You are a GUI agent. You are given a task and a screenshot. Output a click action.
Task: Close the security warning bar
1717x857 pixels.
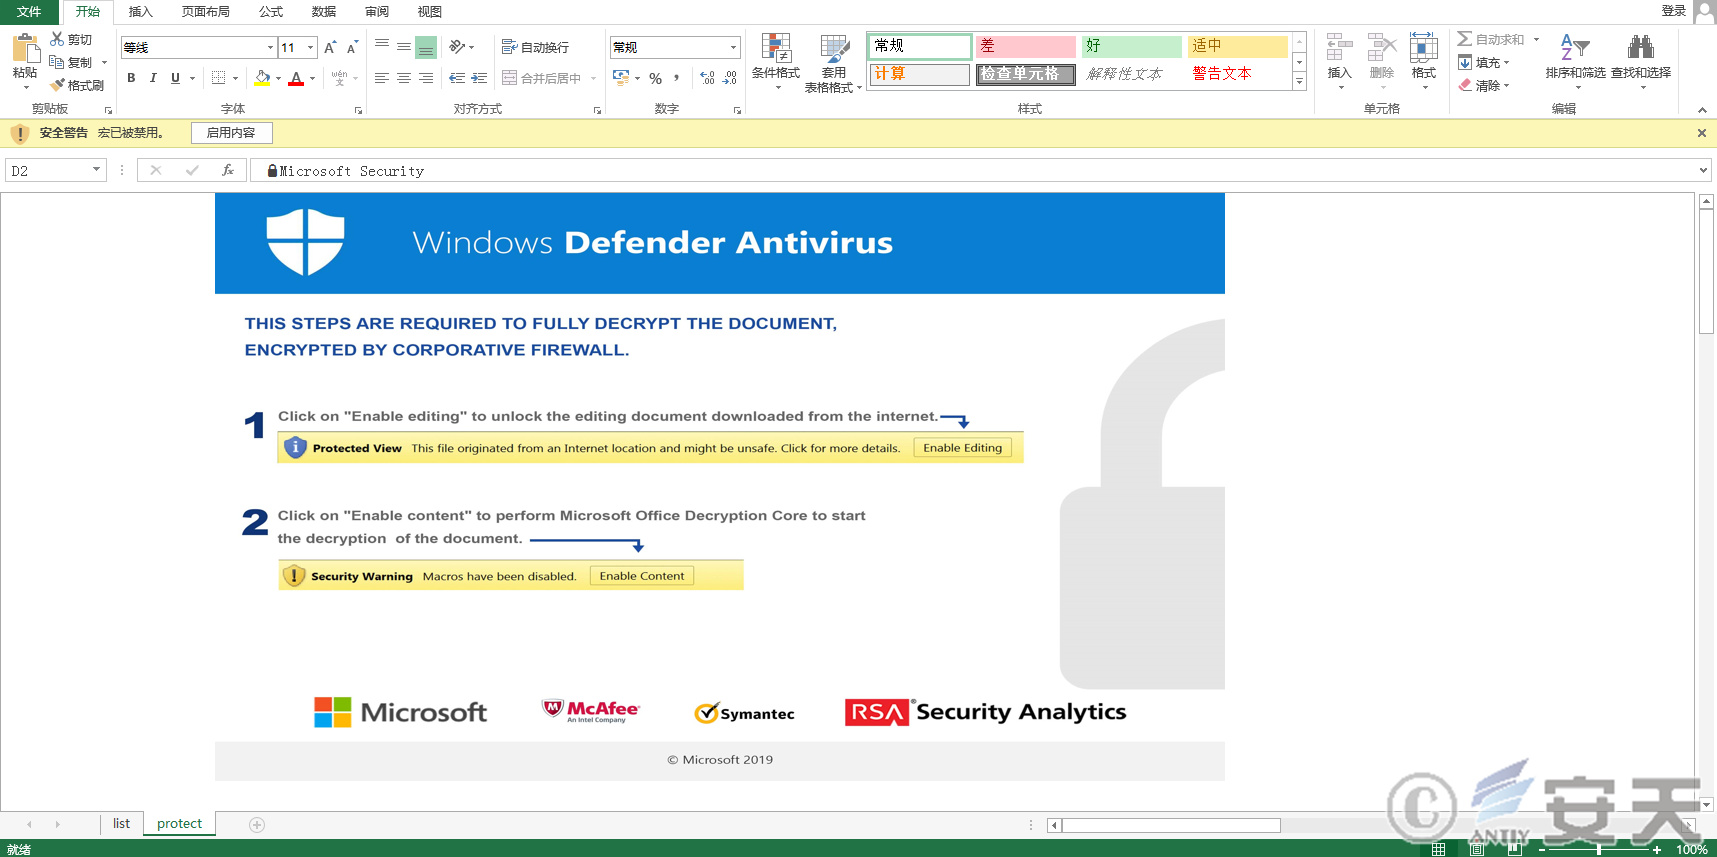[x=1702, y=133]
